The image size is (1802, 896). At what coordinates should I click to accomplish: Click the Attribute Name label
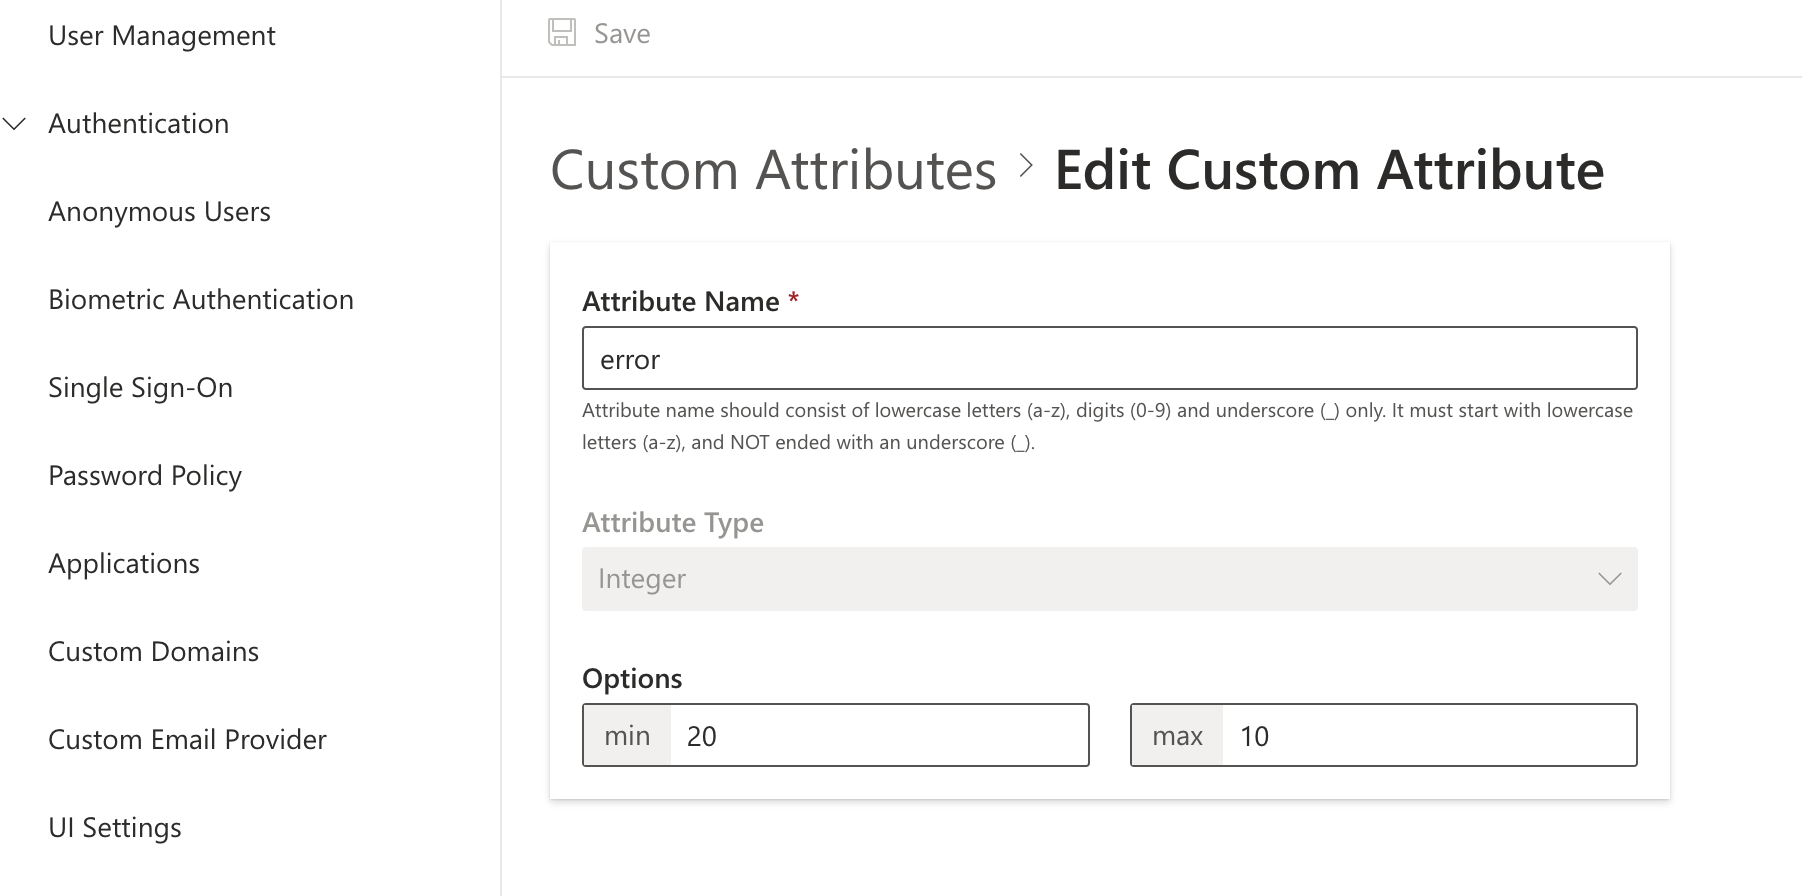[681, 302]
